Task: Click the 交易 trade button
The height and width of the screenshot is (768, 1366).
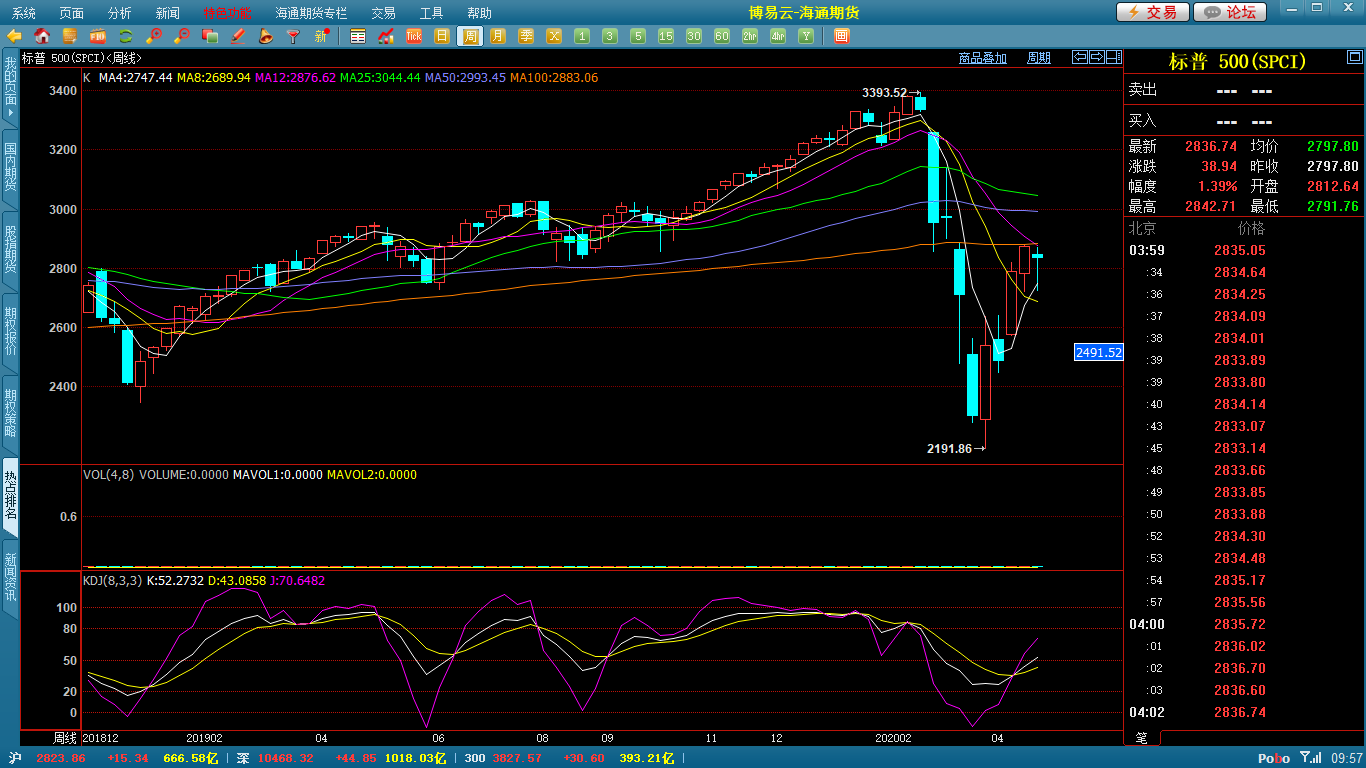Action: 1152,12
